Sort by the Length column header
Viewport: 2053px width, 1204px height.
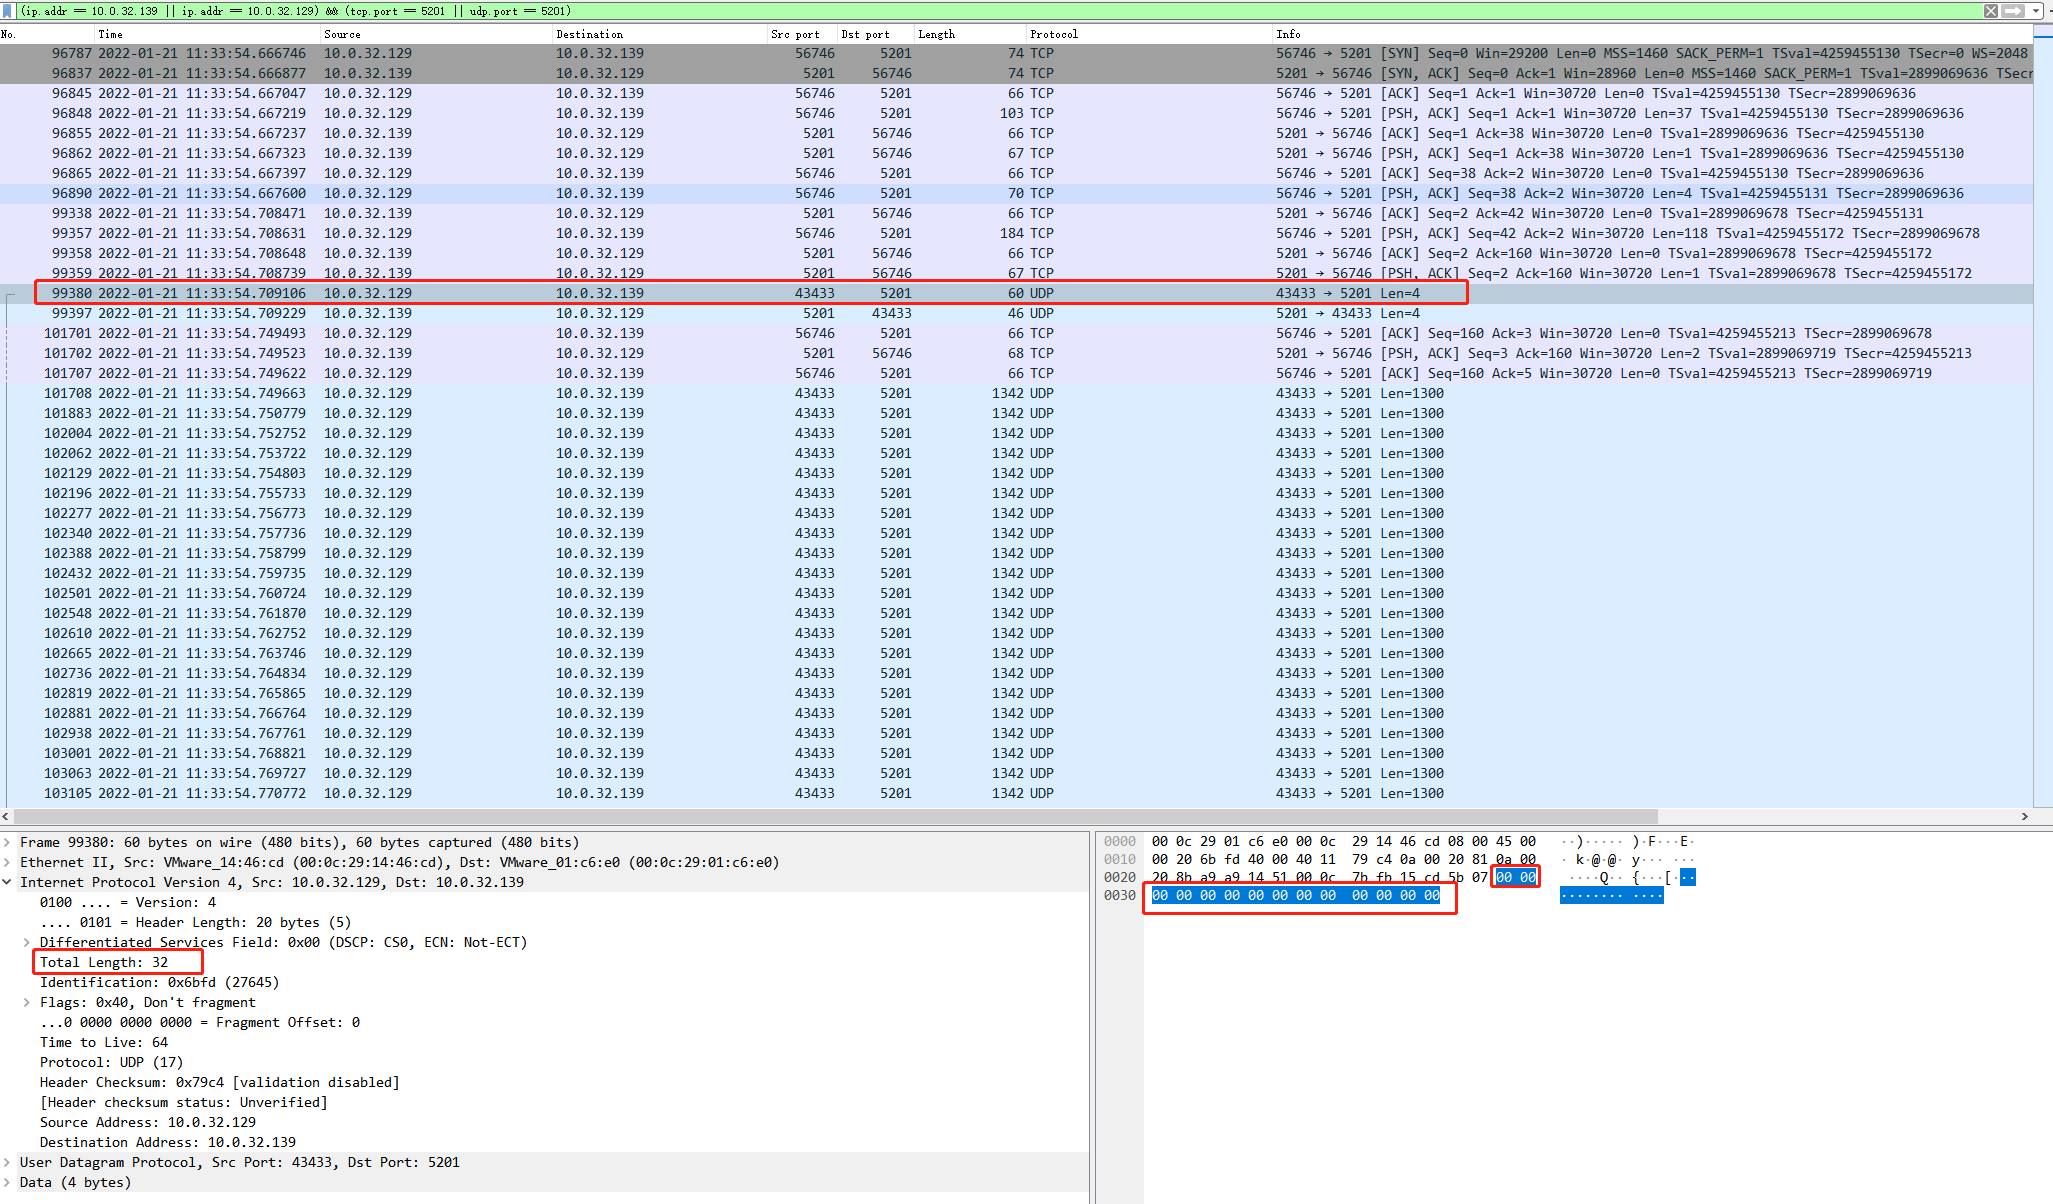click(x=936, y=34)
